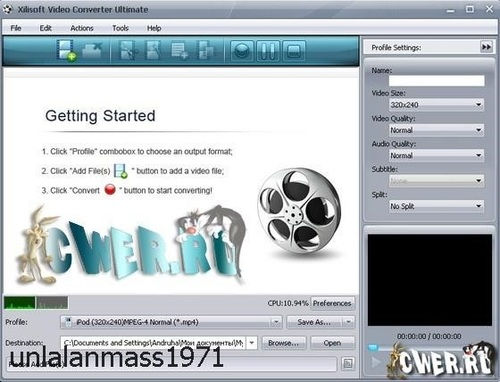Screen dimensions: 500x382
Task: Click the Add File(s) icon in Getting Started
Action: click(x=121, y=171)
